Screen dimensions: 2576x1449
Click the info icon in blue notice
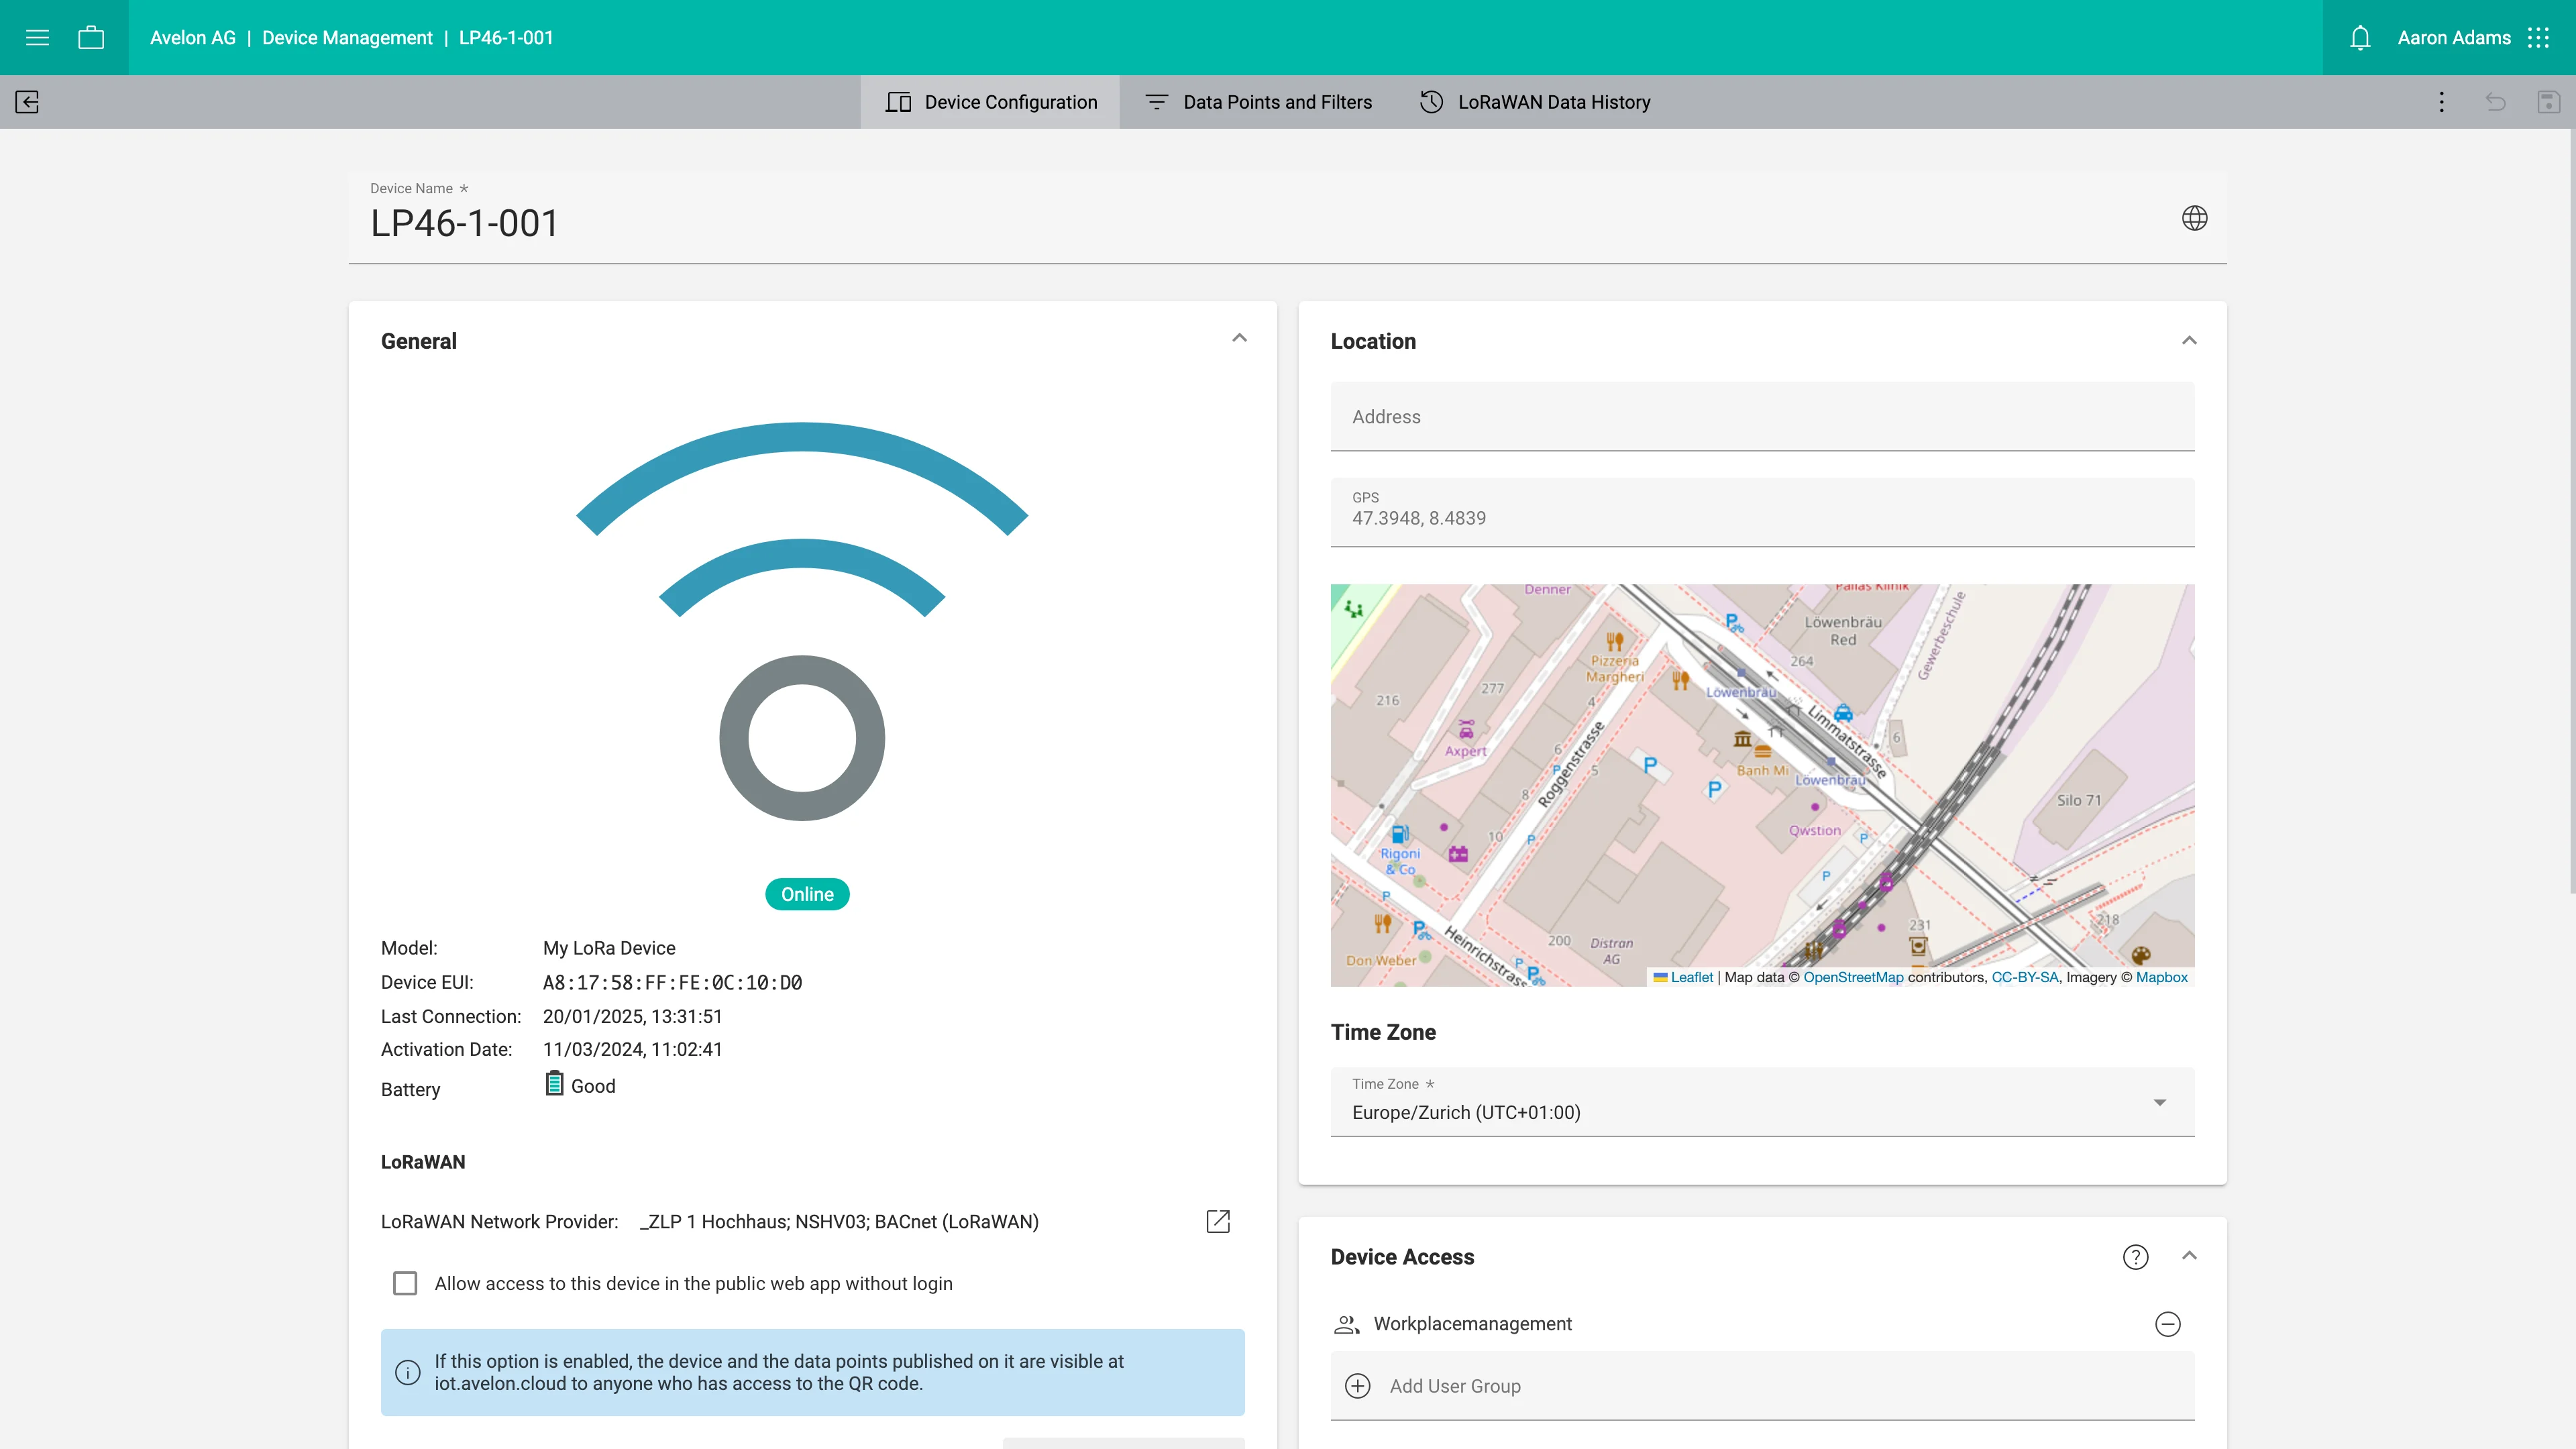[x=408, y=1372]
